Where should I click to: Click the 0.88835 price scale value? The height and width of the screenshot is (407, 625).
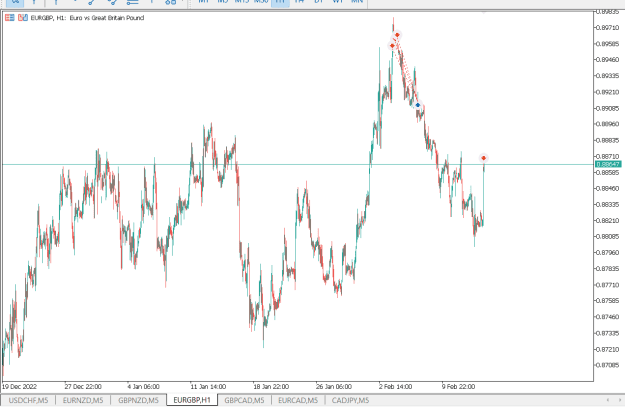pos(608,140)
